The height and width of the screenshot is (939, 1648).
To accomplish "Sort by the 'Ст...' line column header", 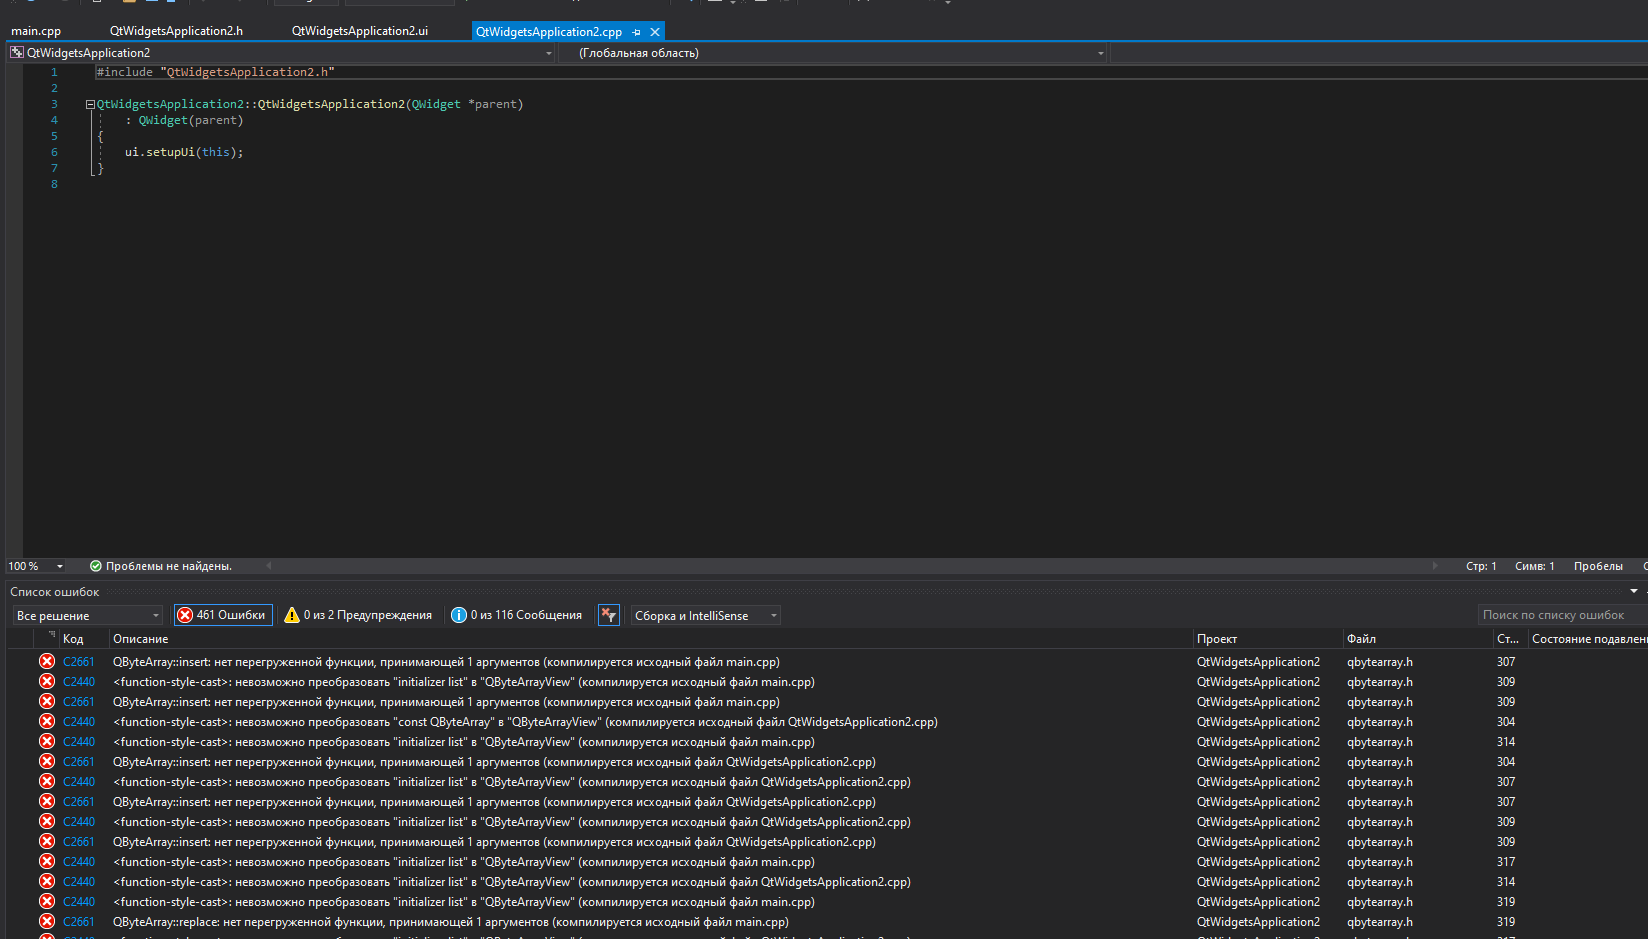I will (x=1508, y=639).
